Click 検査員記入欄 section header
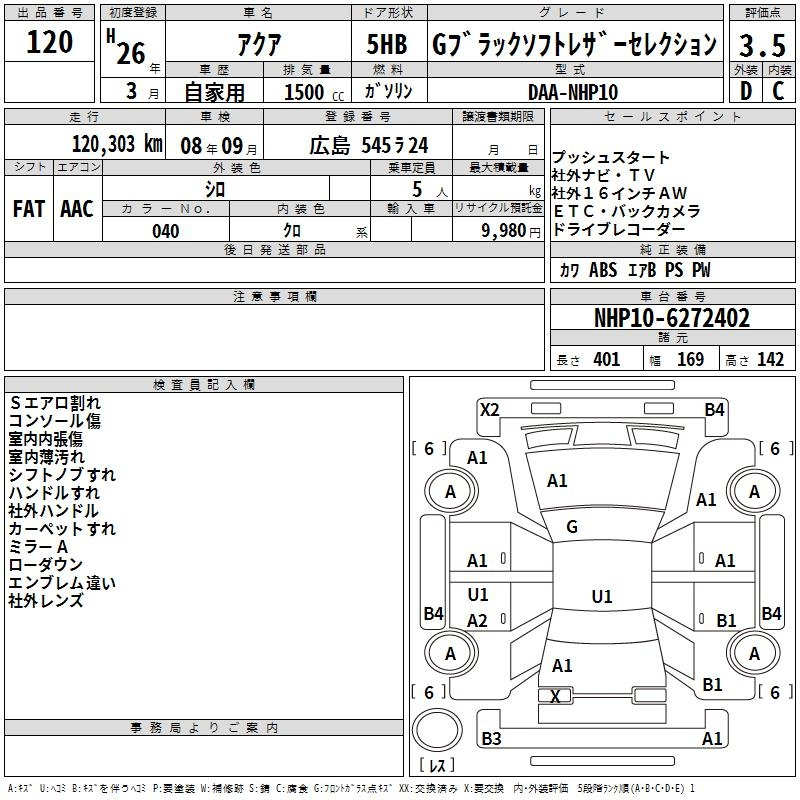The height and width of the screenshot is (800, 800). tap(204, 385)
